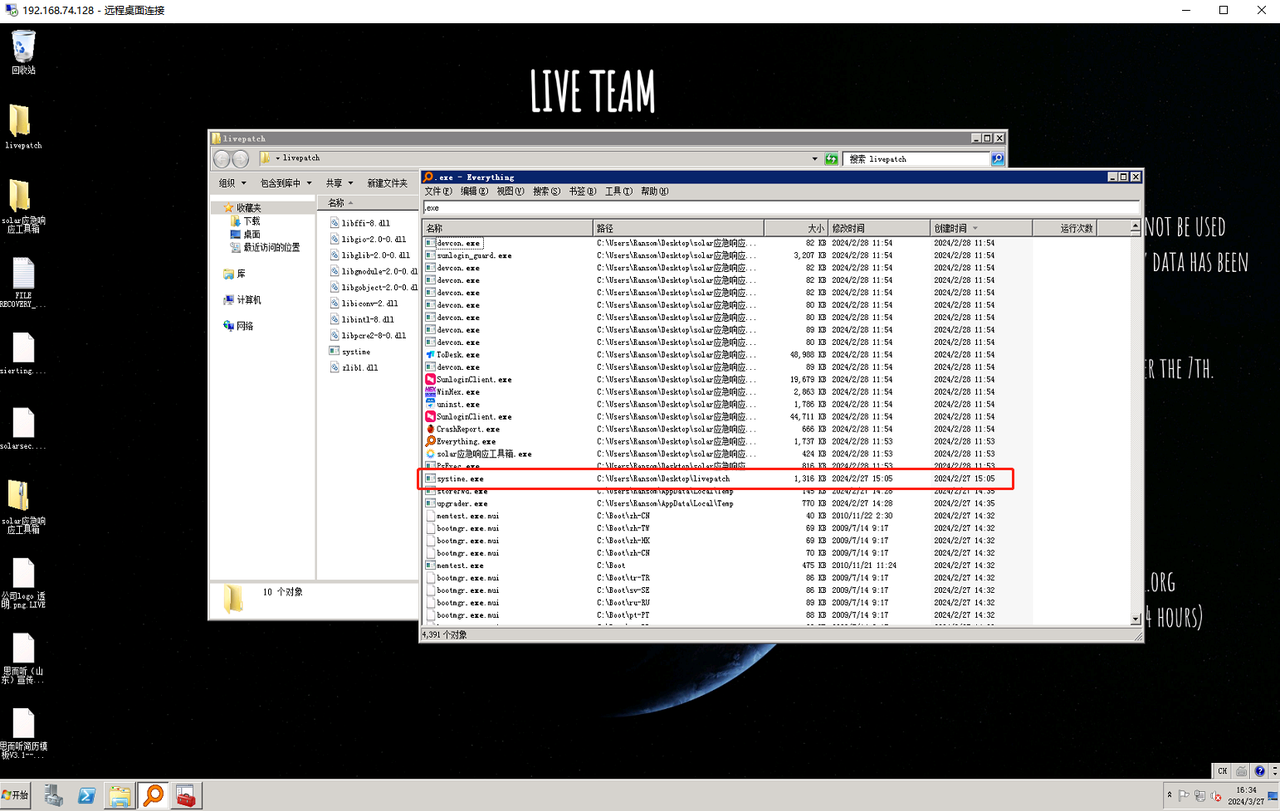This screenshot has width=1280, height=811.
Task: Click the 新建文件夹 button
Action: pyautogui.click(x=387, y=183)
